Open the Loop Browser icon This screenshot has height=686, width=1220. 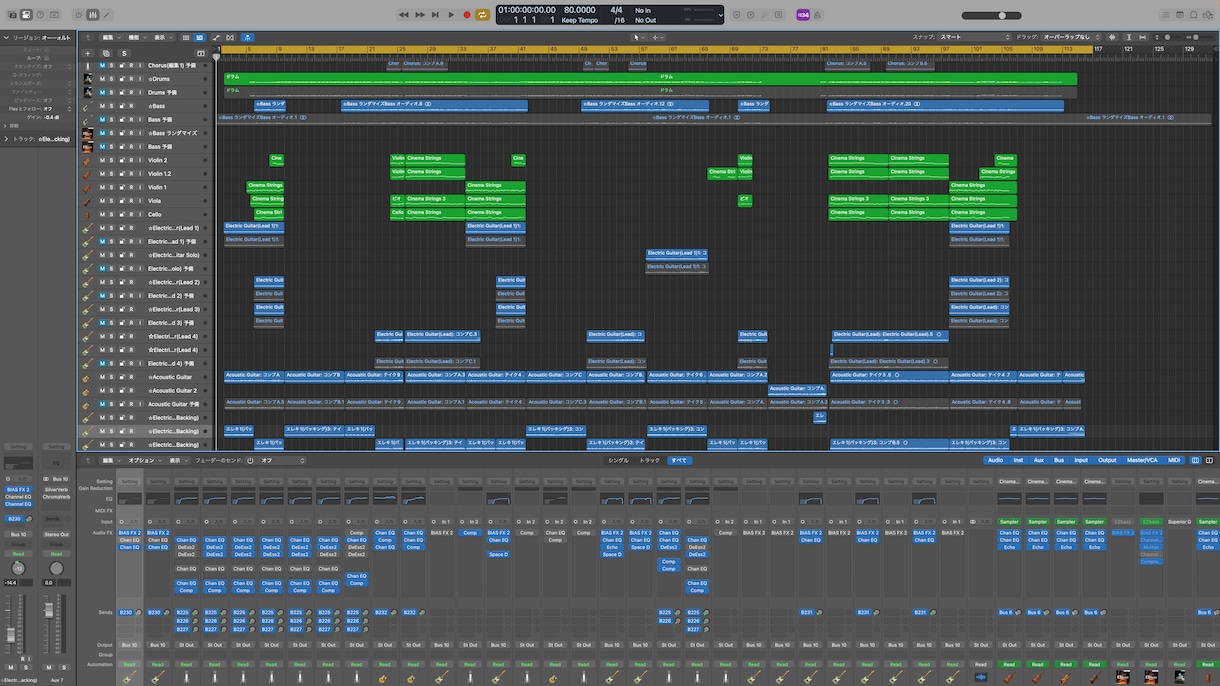tap(1193, 15)
